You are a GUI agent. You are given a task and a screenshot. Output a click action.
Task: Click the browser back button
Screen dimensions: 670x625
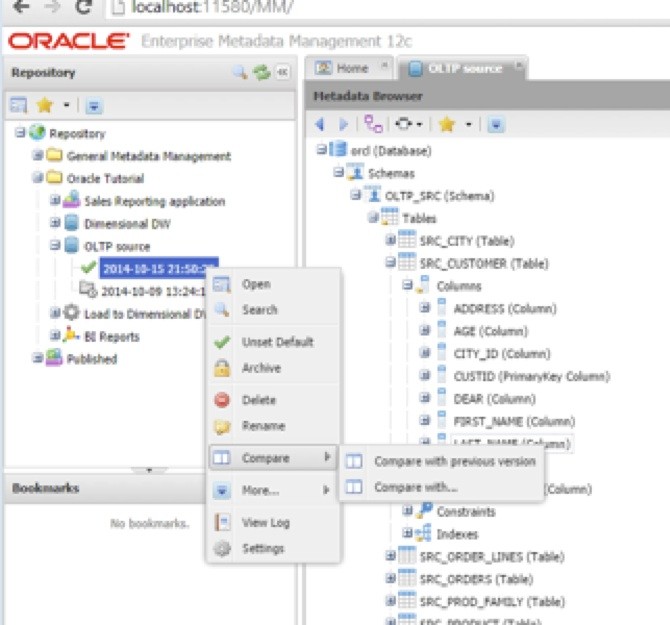point(21,6)
